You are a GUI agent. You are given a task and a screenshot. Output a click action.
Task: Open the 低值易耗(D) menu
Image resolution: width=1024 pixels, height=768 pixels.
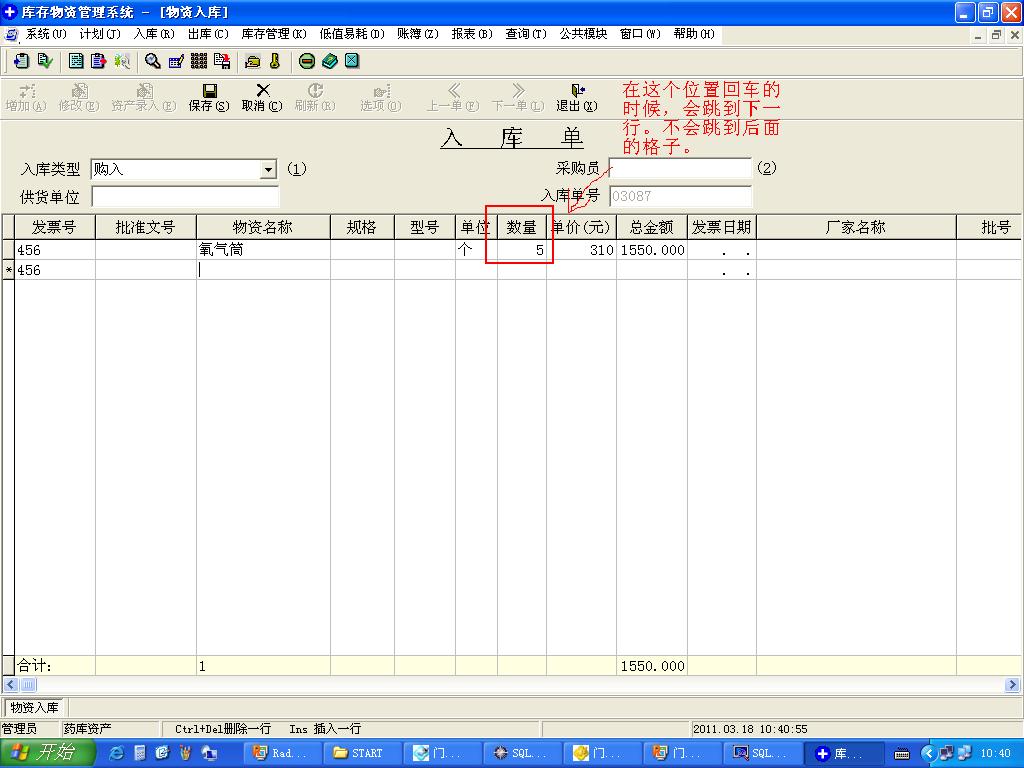point(353,34)
